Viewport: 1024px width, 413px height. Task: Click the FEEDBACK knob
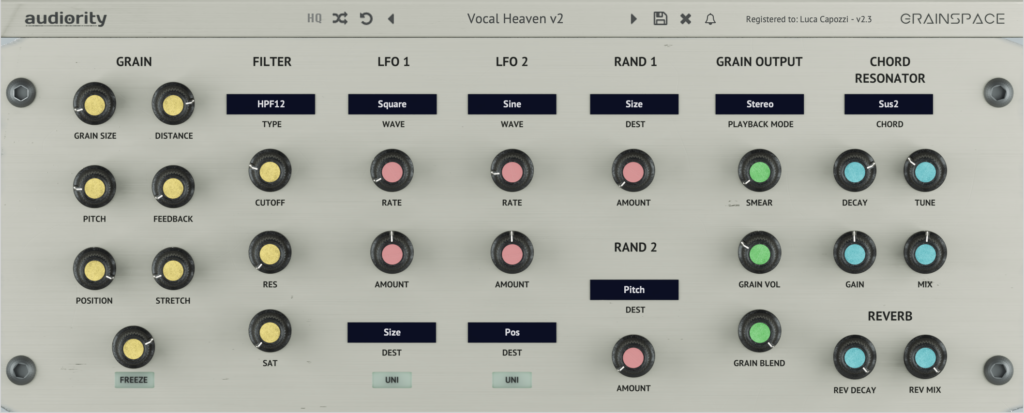173,187
